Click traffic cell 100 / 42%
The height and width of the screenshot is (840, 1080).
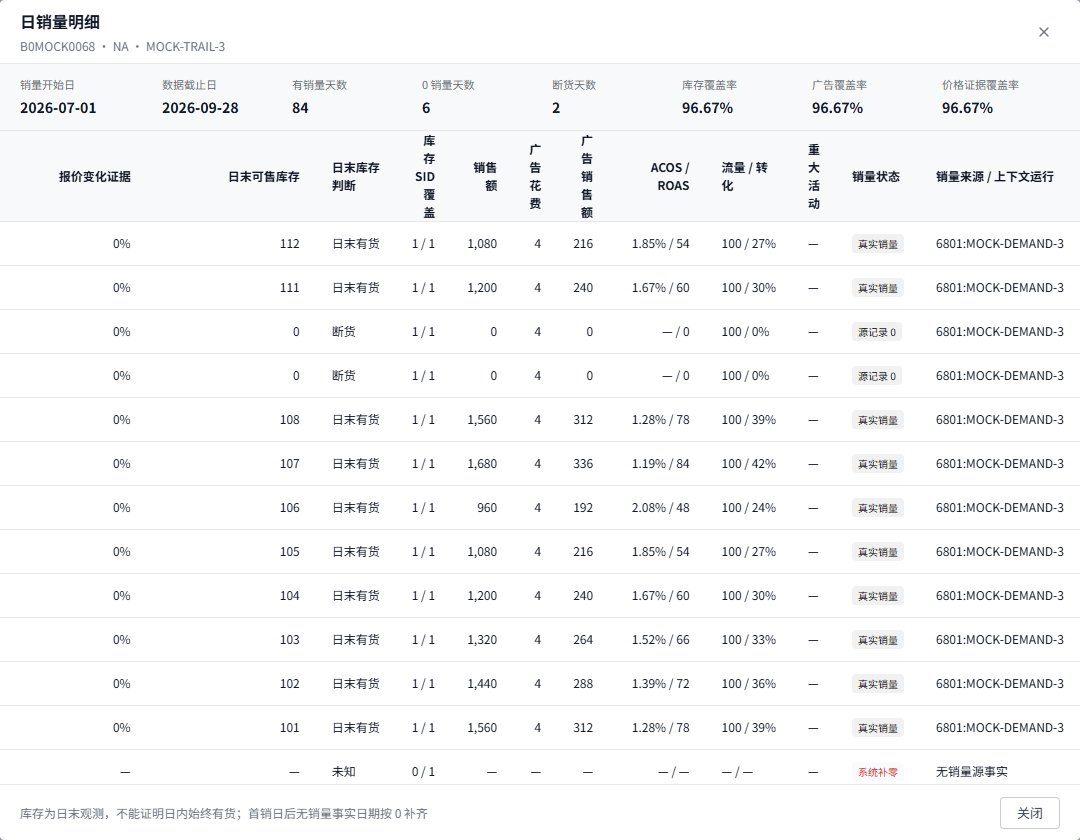click(749, 464)
